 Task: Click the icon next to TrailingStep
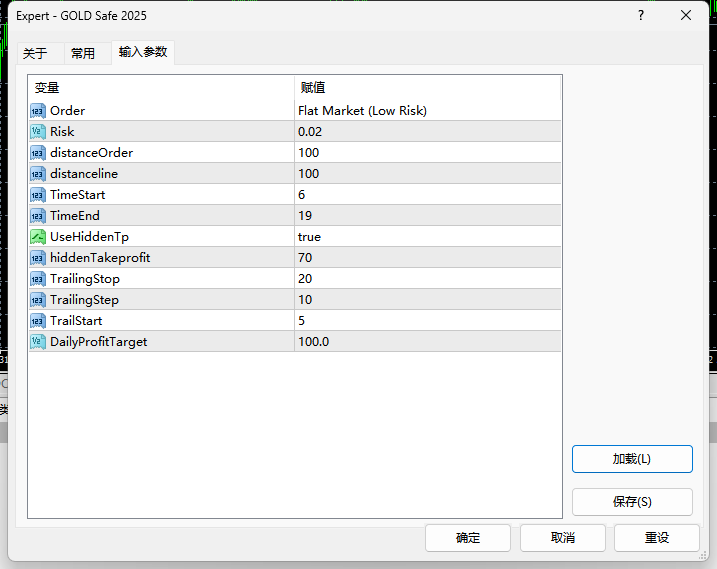click(38, 300)
